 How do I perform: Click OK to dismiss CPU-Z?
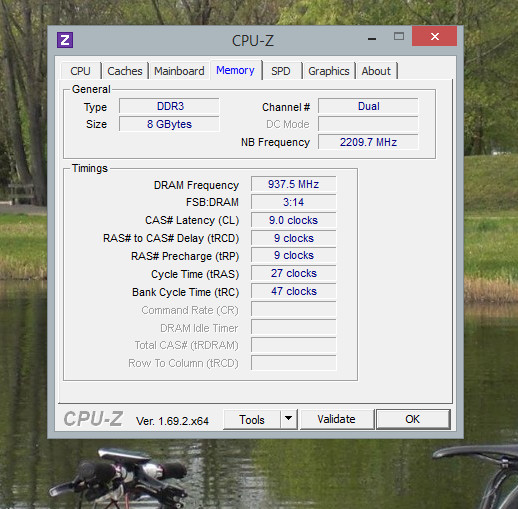coord(413,419)
